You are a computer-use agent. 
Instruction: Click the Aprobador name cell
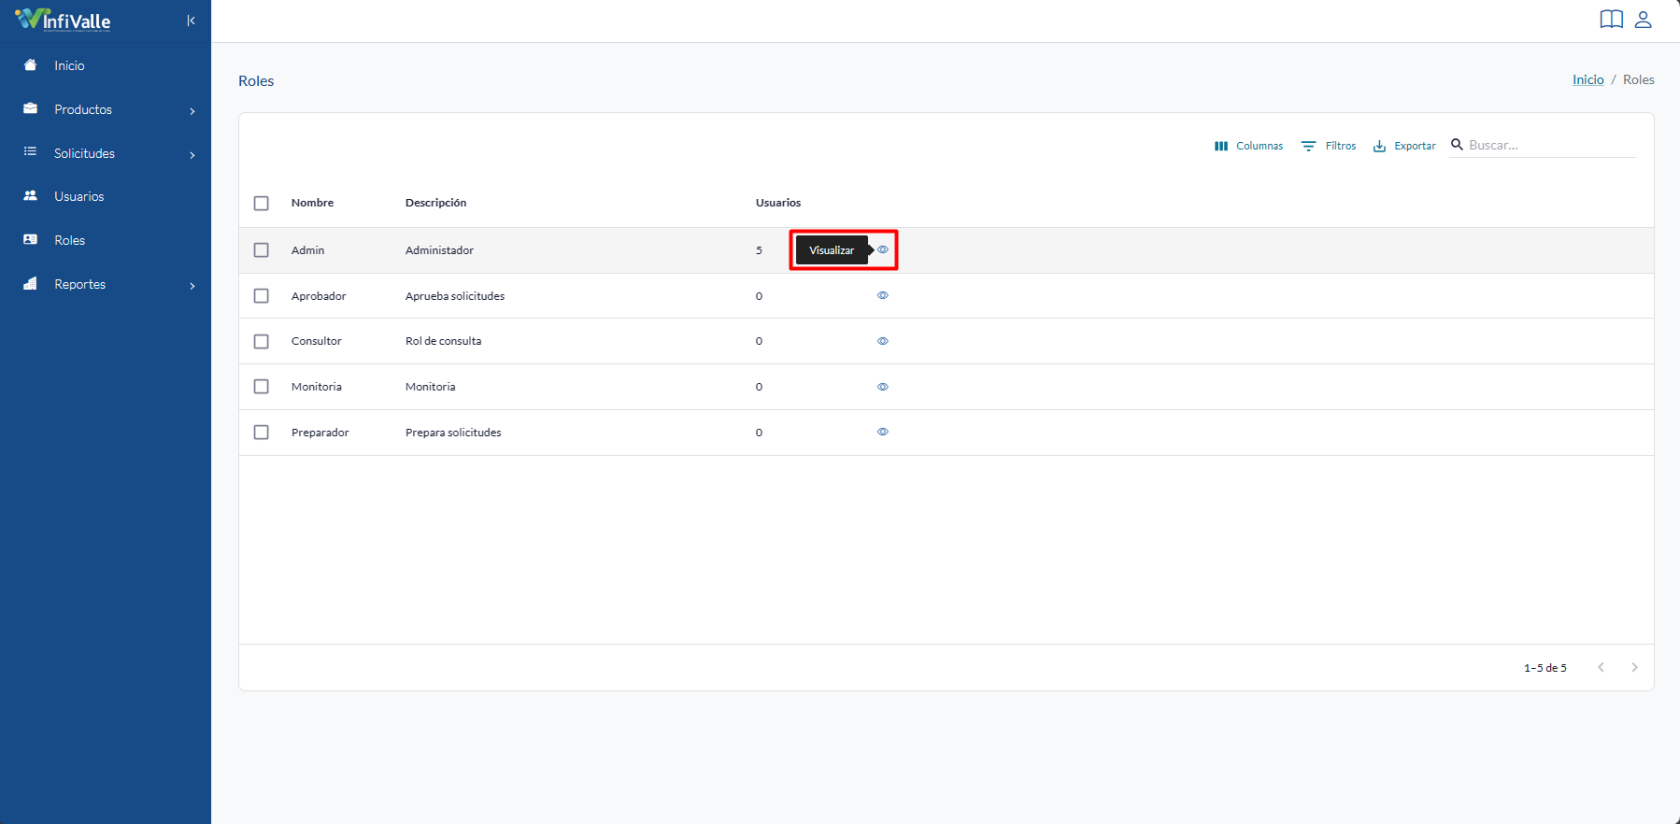319,296
